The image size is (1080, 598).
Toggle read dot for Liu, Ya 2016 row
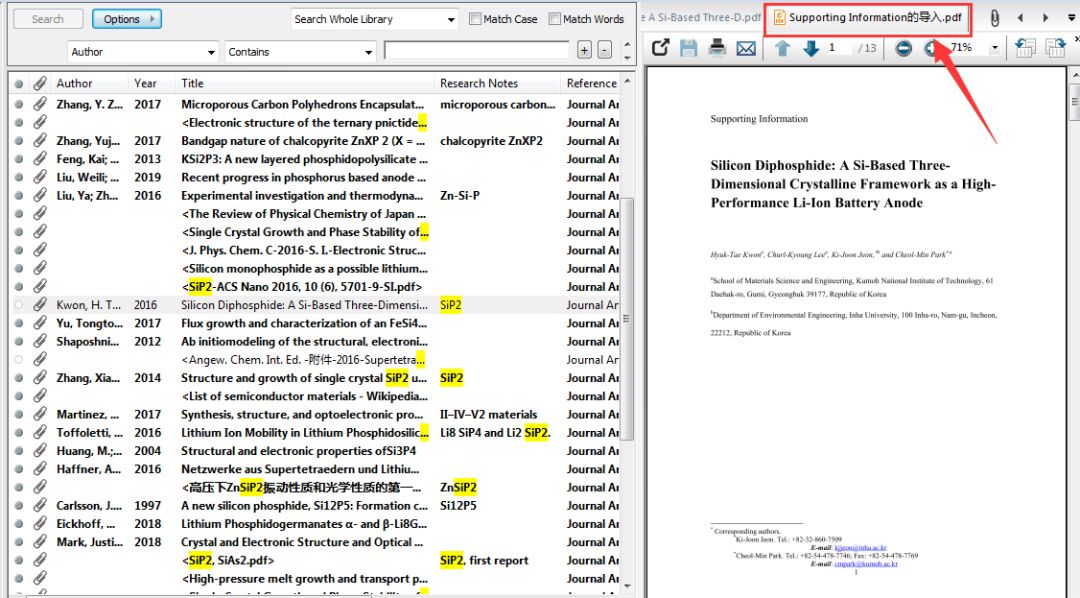pos(19,196)
